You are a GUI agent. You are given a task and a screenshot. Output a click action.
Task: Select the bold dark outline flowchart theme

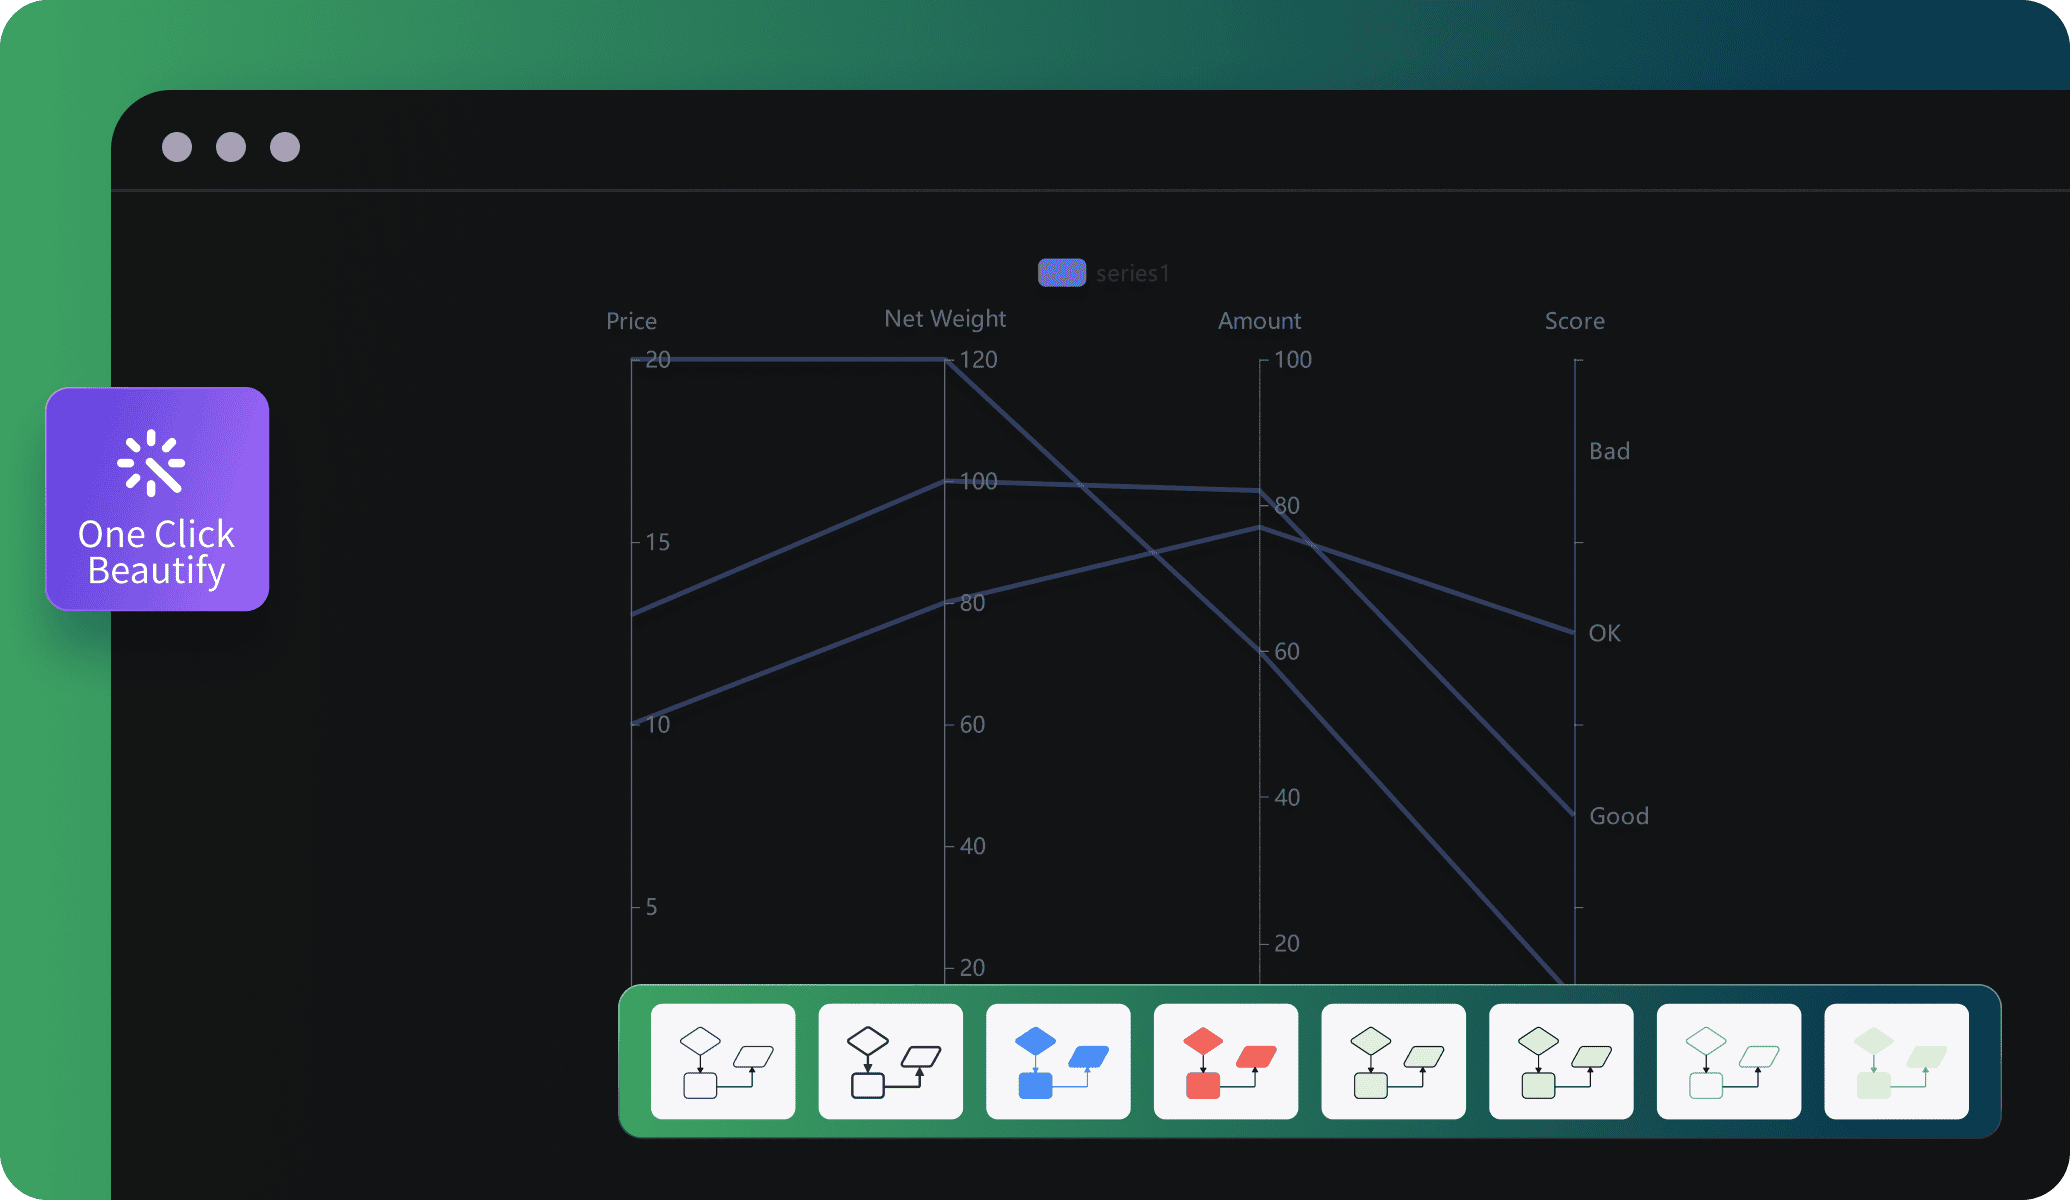click(x=891, y=1061)
